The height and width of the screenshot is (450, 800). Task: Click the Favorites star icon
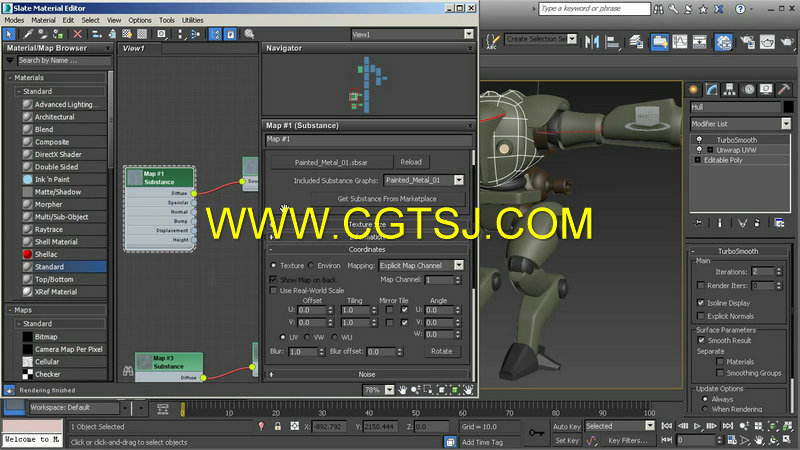(703, 9)
